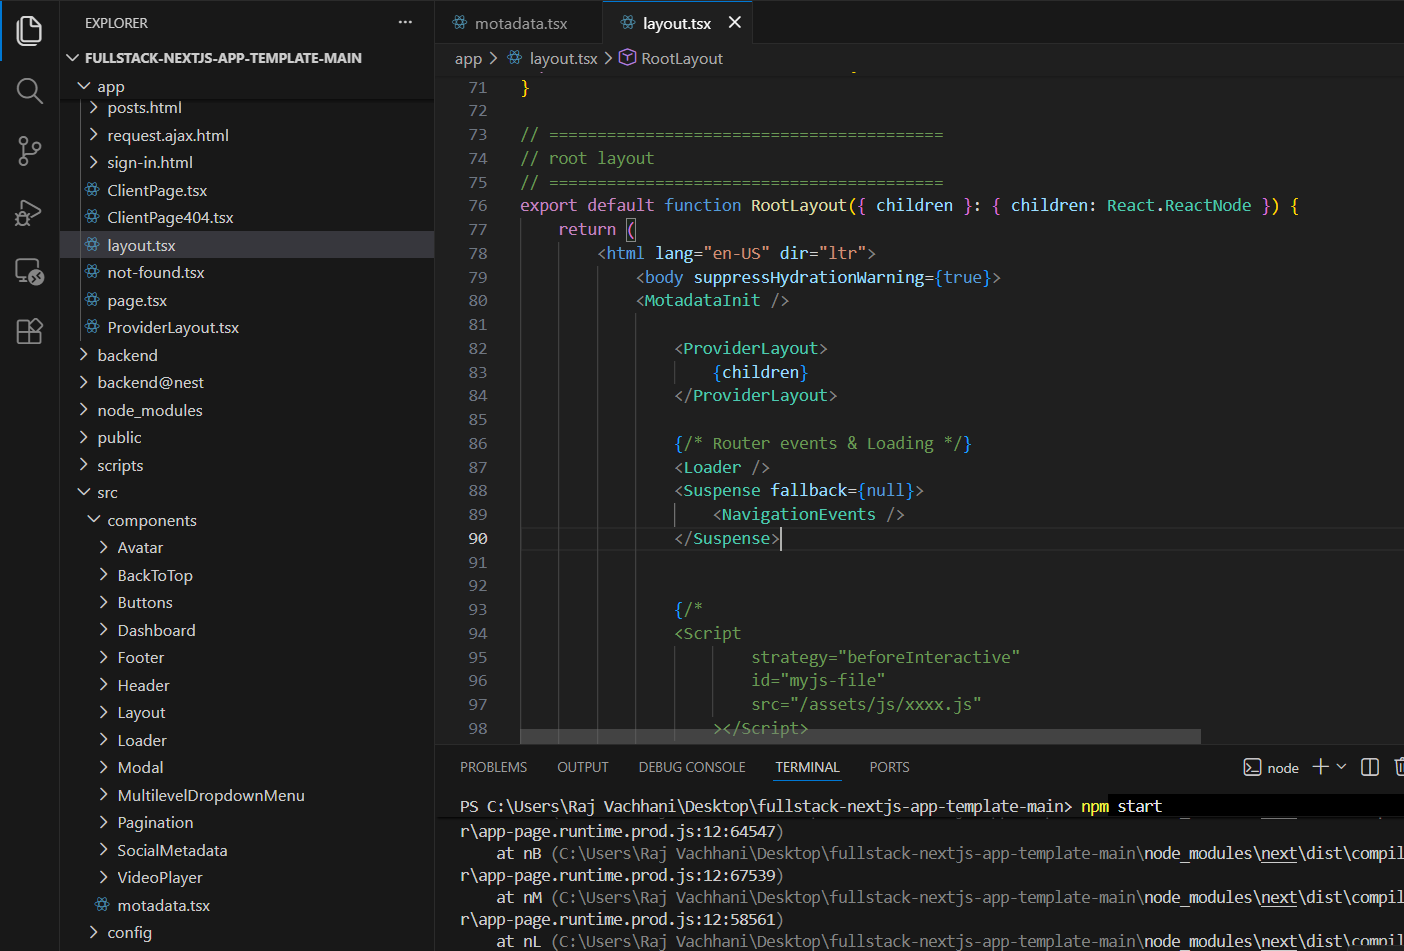Click the layout.tsx file icon in breadcrumb
This screenshot has height=951, width=1404.
pos(515,58)
